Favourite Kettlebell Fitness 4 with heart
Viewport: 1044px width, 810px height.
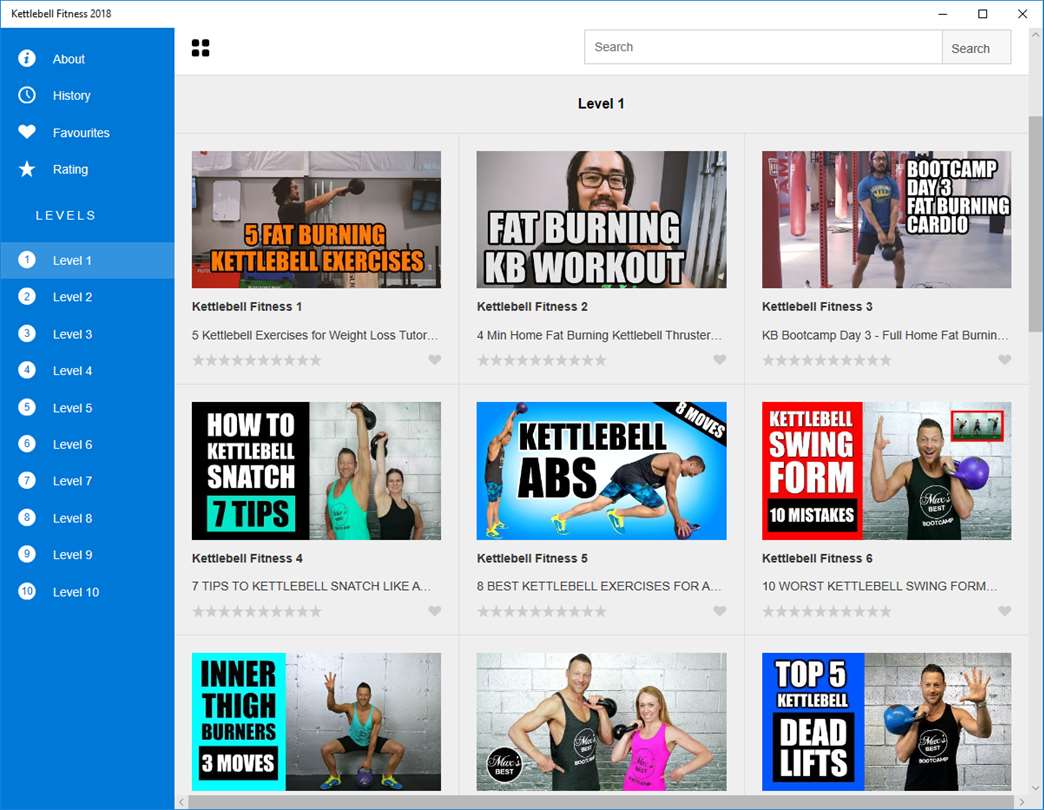tap(435, 610)
